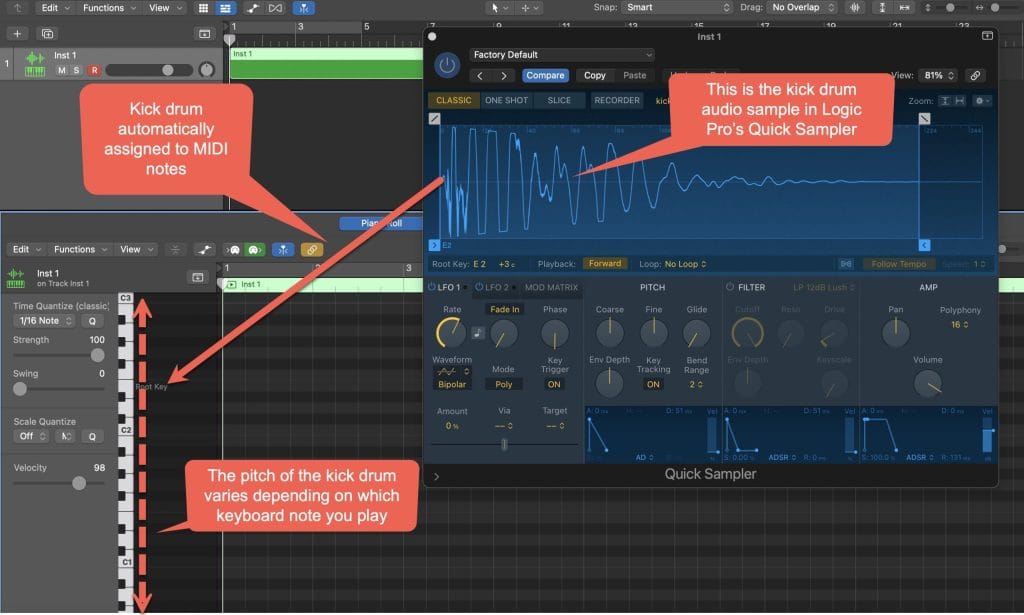Open the Functions menu in Piano Roll
This screenshot has width=1024, height=615.
click(x=79, y=250)
